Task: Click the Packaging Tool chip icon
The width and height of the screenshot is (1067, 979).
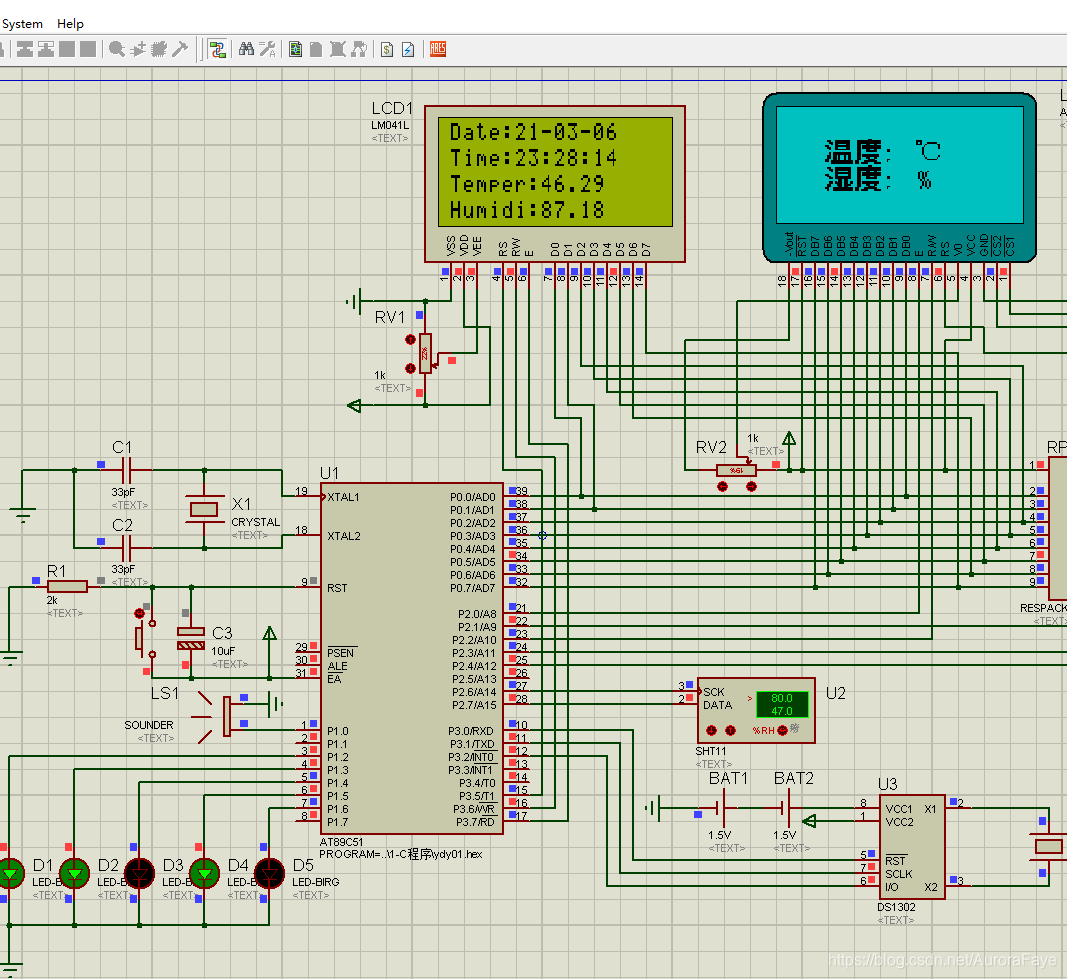Action: 159,49
